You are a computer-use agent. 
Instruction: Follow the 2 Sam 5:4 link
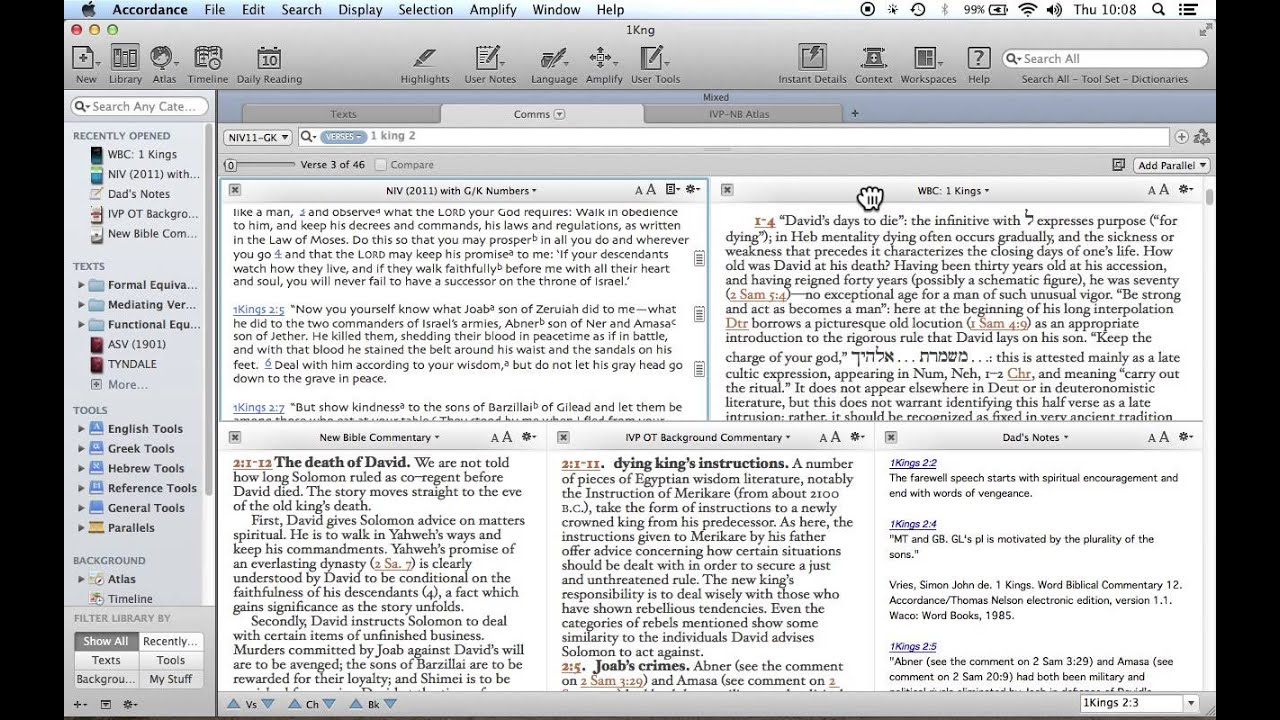pyautogui.click(x=759, y=295)
